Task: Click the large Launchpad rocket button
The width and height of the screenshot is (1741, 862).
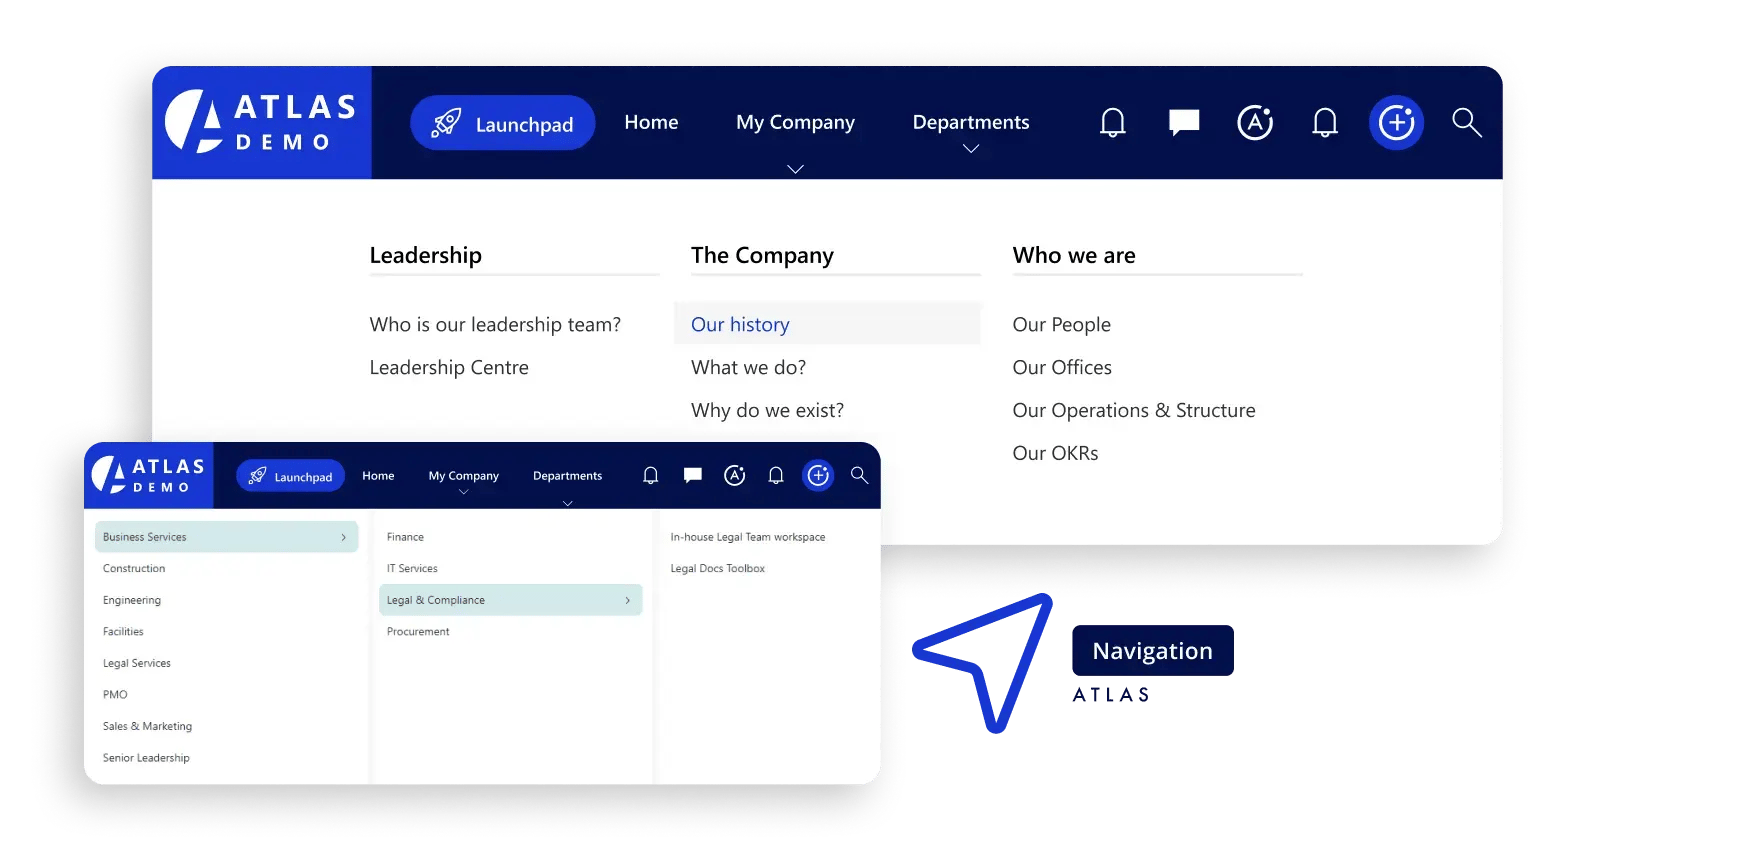Action: click(503, 123)
